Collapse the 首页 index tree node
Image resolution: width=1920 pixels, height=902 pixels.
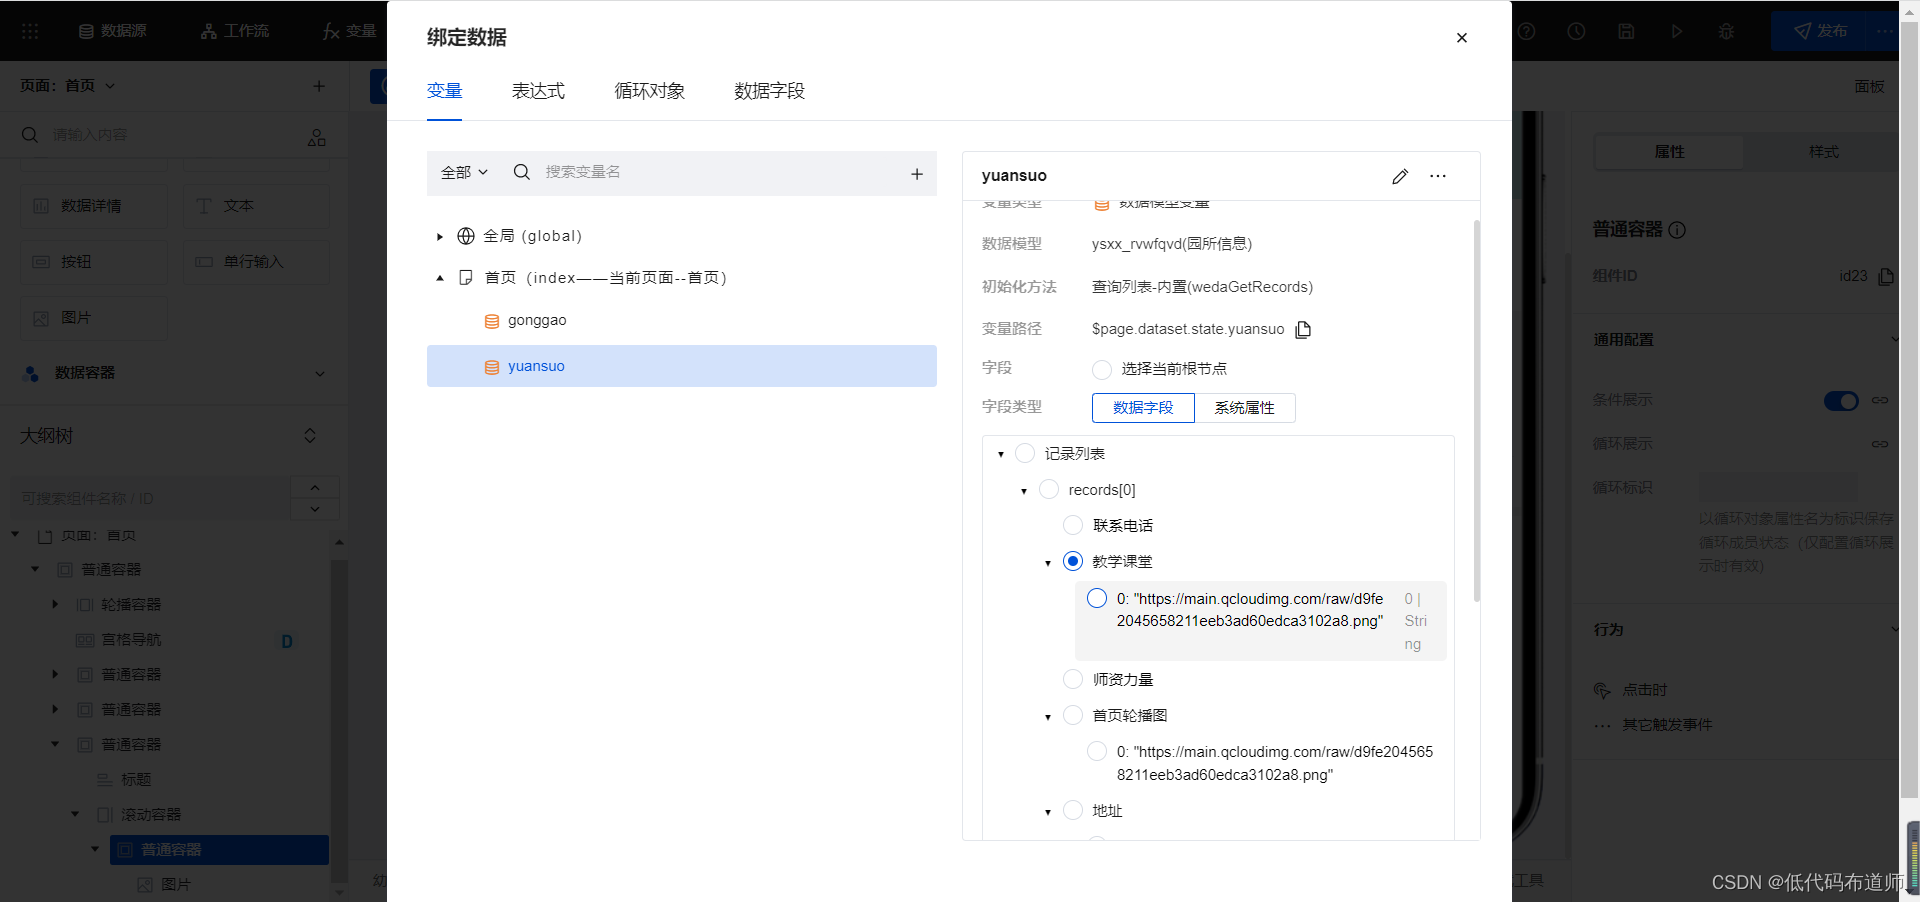click(x=439, y=278)
